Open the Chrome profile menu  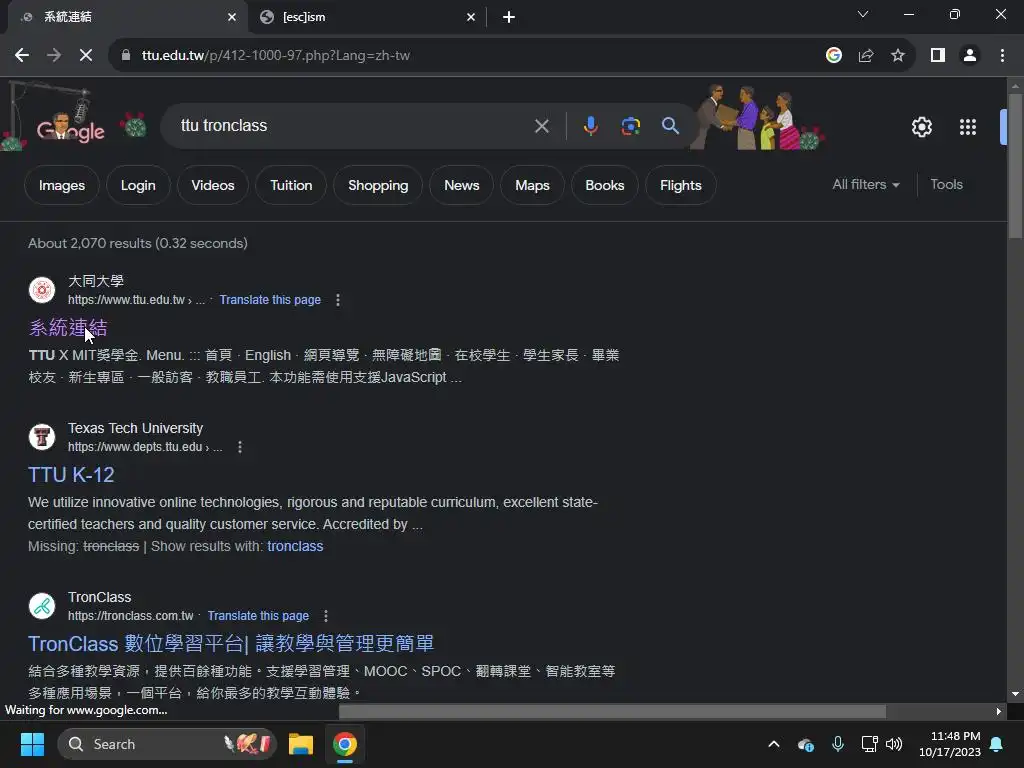(x=970, y=56)
